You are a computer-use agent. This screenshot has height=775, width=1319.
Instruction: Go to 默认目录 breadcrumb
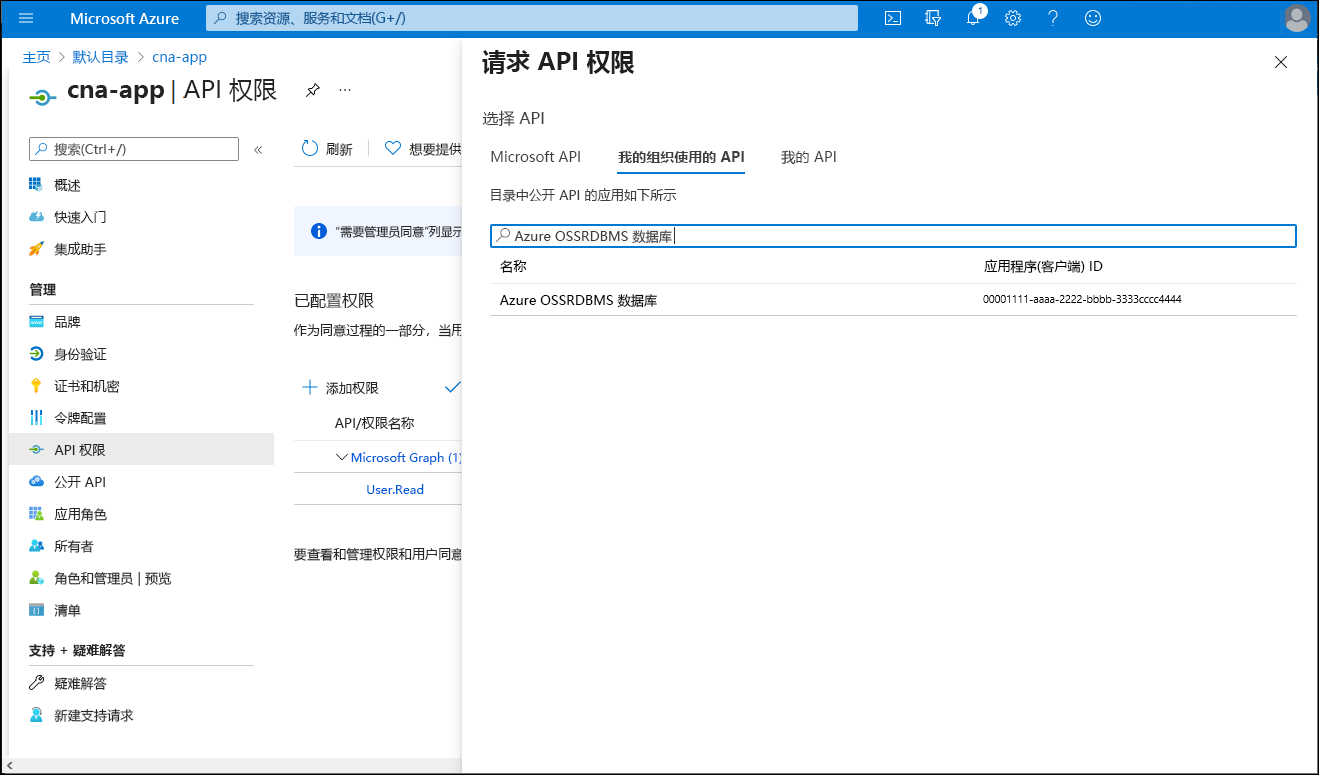point(100,57)
